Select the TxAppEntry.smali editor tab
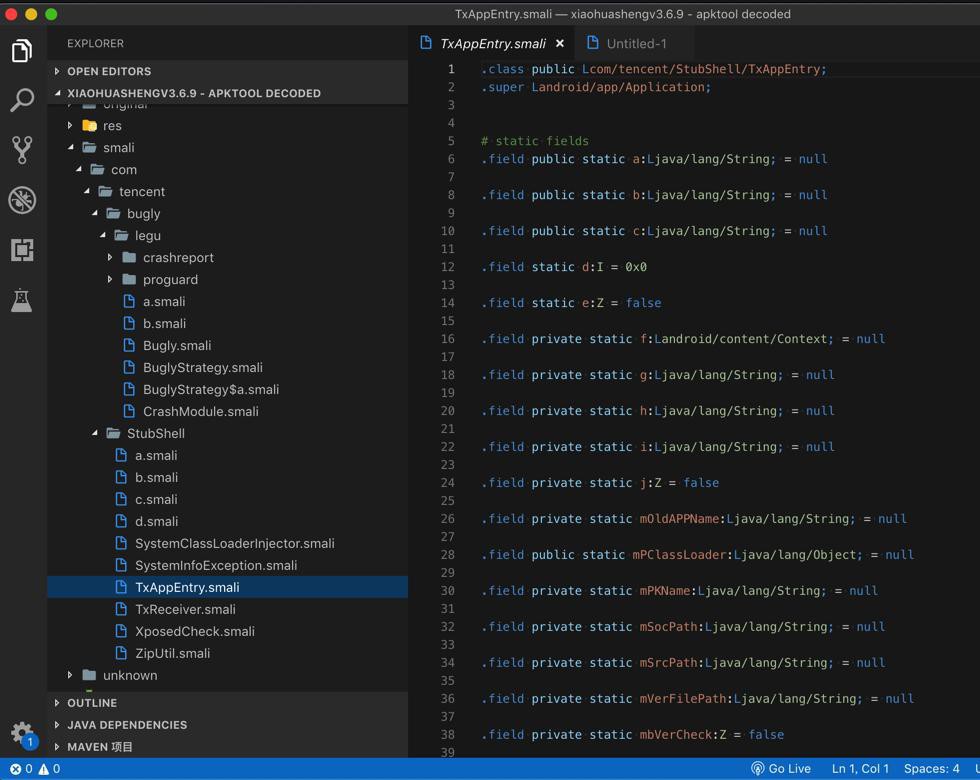980x780 pixels. (492, 44)
